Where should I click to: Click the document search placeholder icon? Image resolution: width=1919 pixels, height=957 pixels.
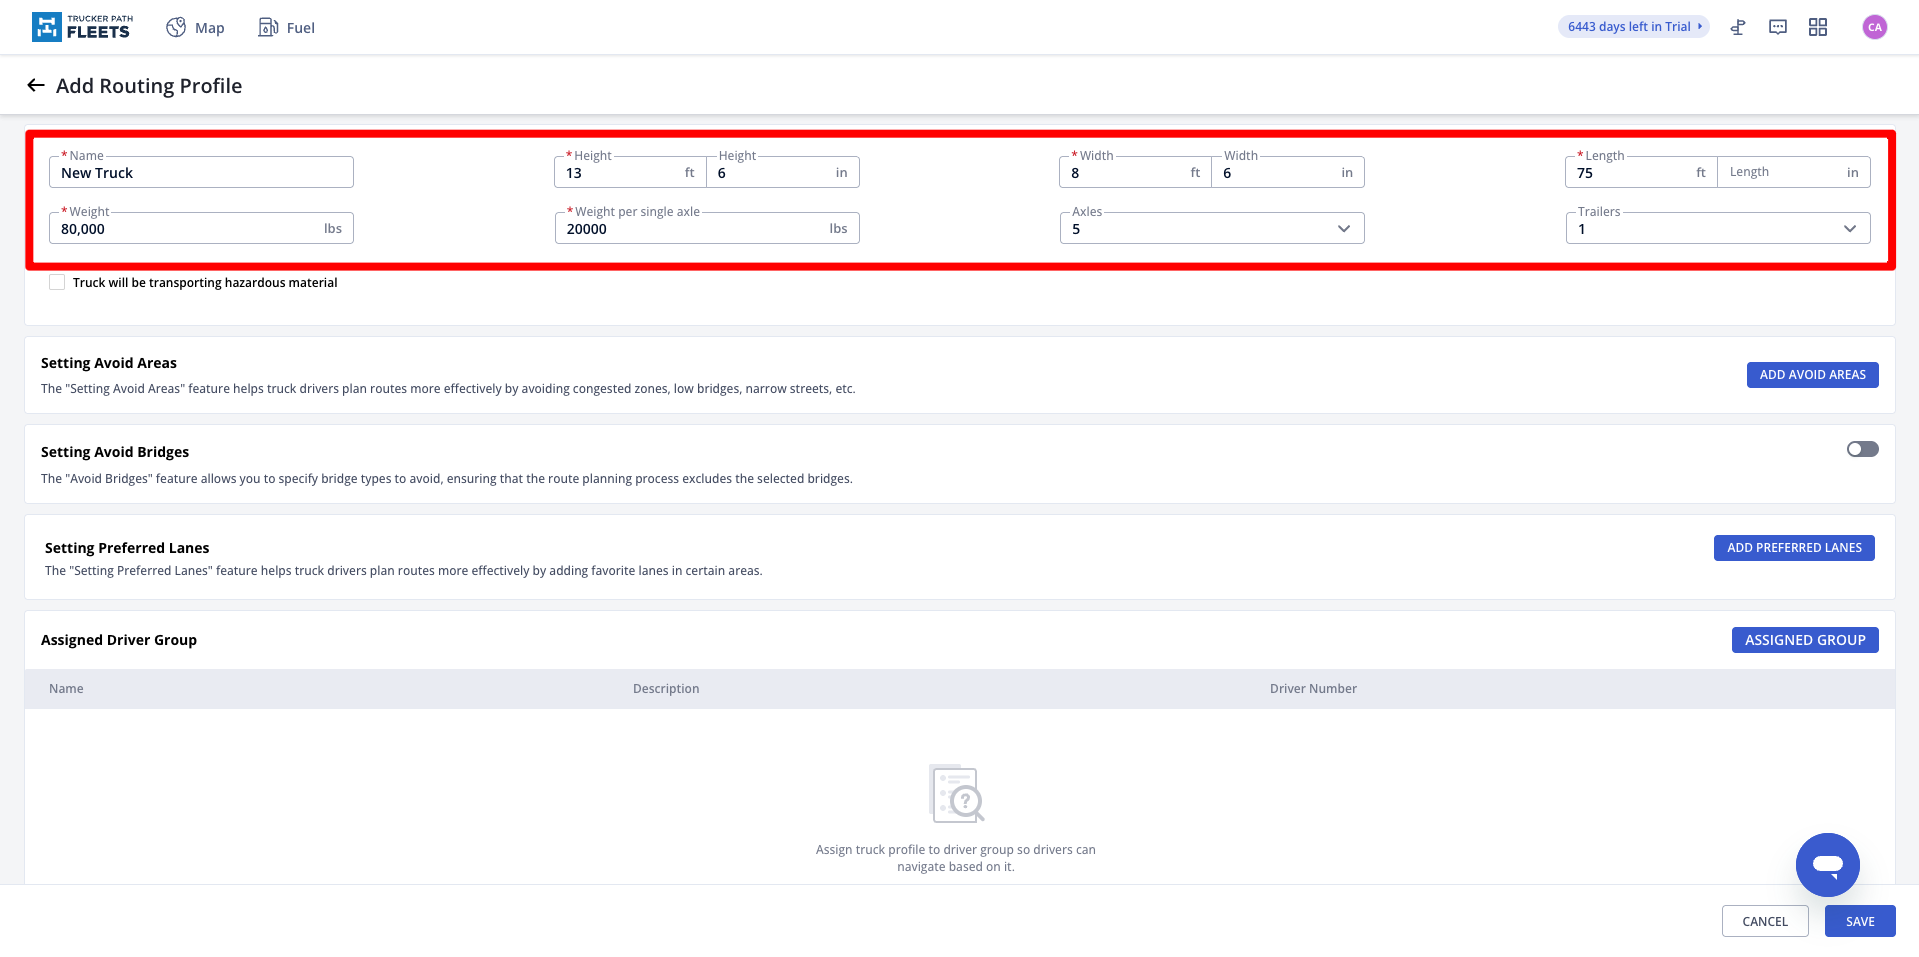coord(956,794)
